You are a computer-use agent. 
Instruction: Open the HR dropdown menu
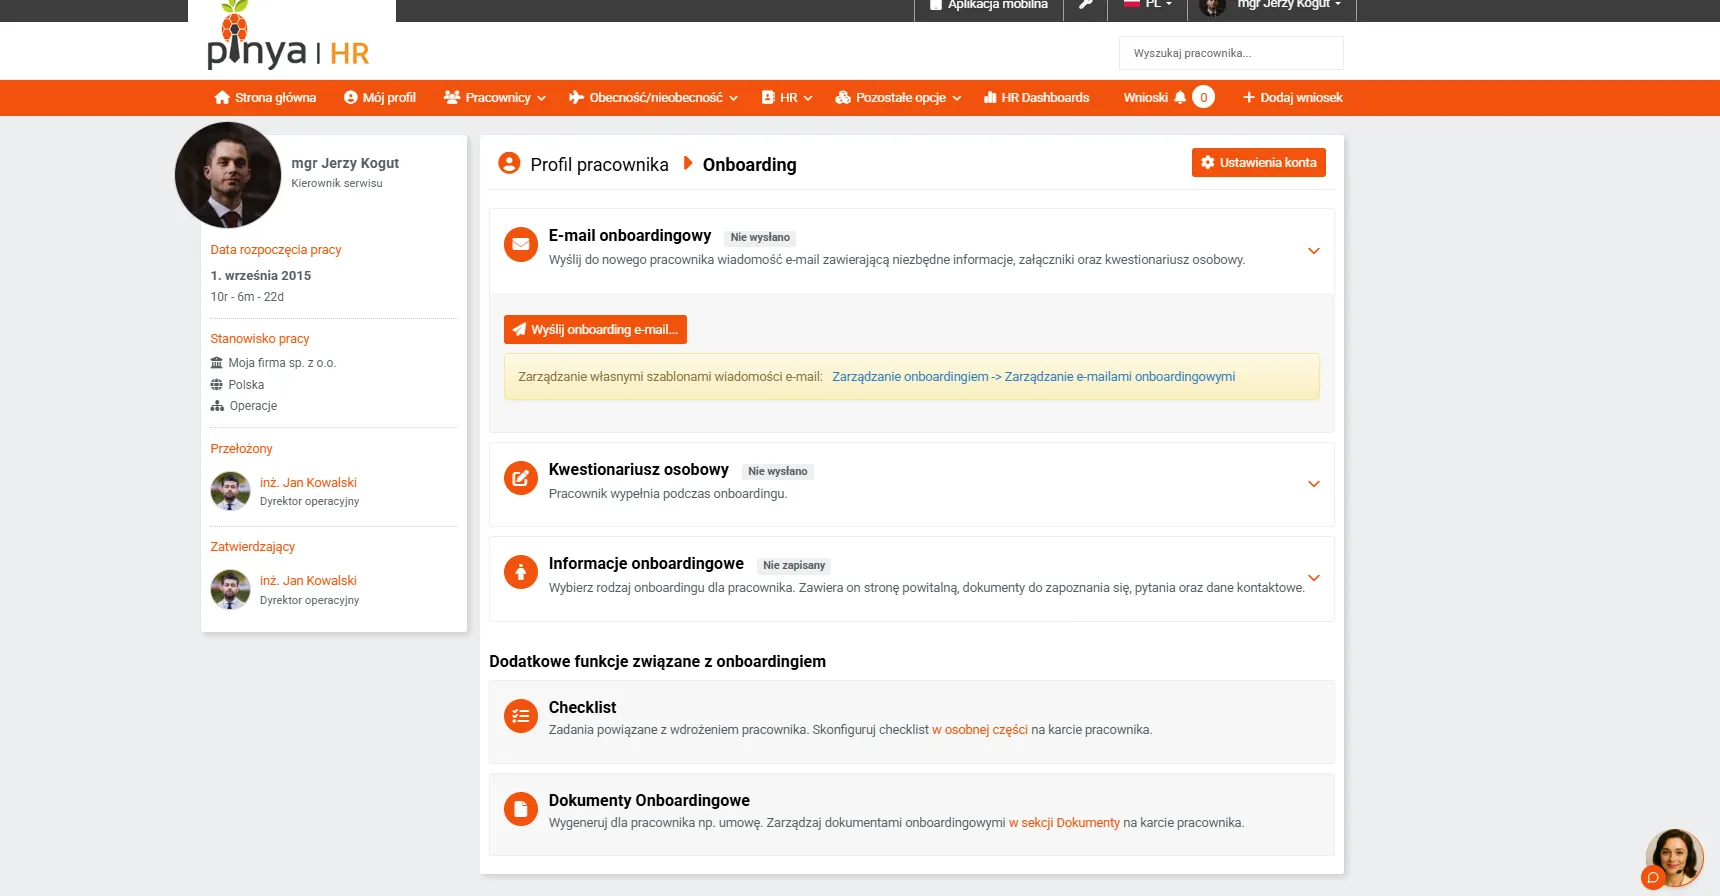click(787, 97)
